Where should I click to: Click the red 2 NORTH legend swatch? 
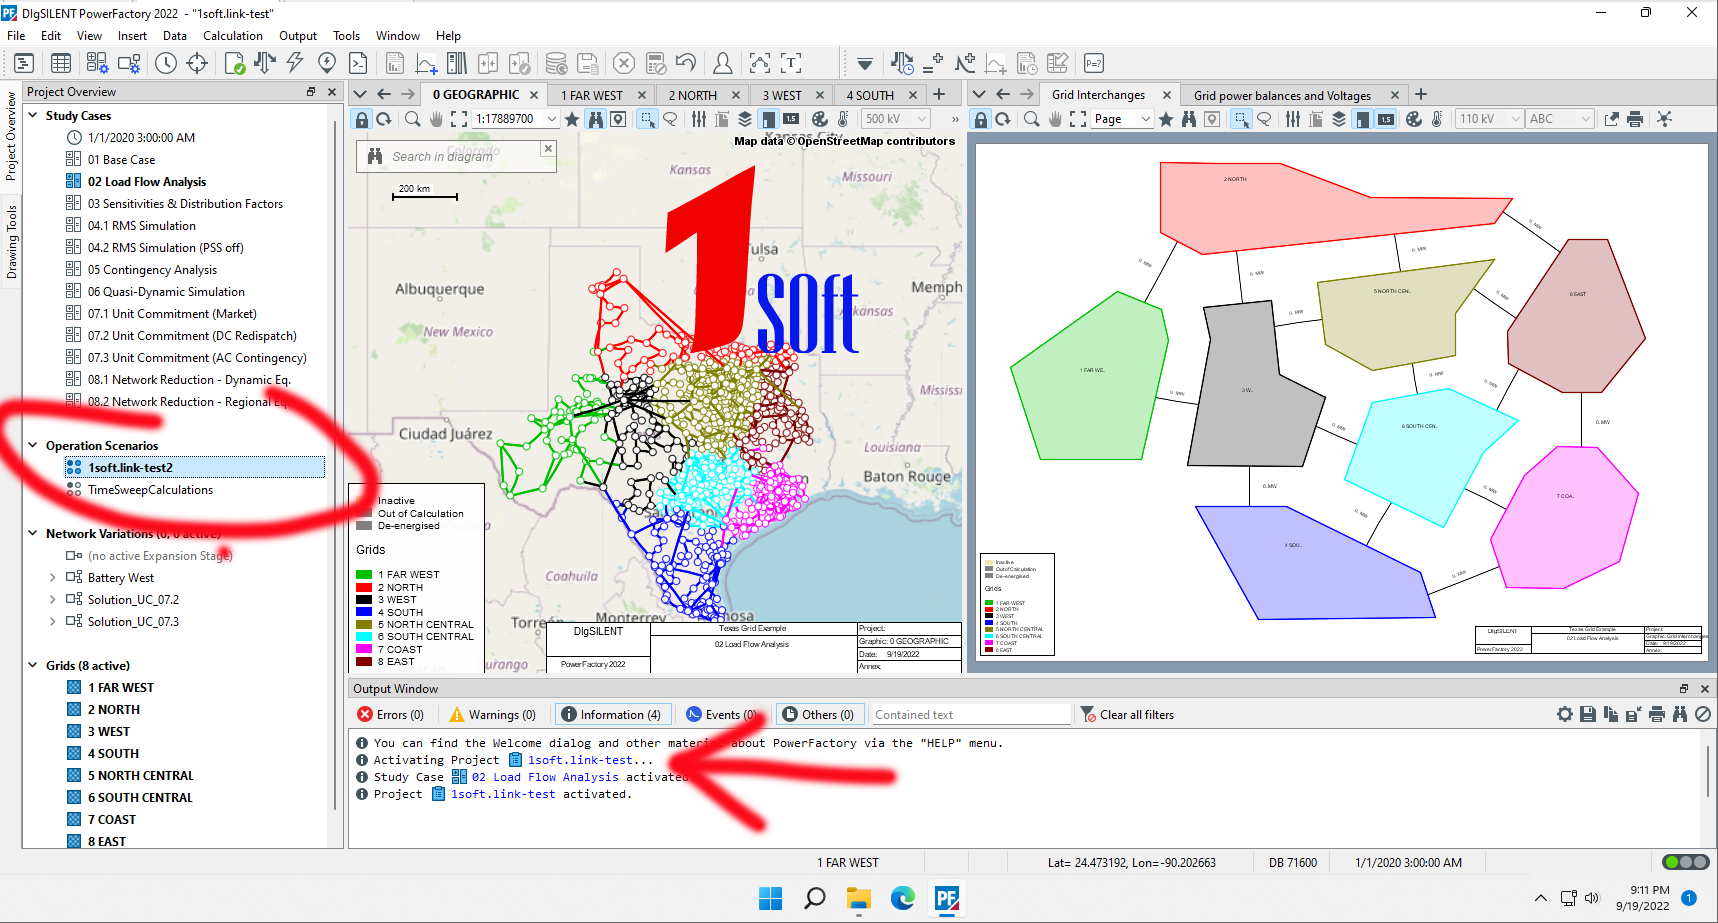tap(364, 587)
